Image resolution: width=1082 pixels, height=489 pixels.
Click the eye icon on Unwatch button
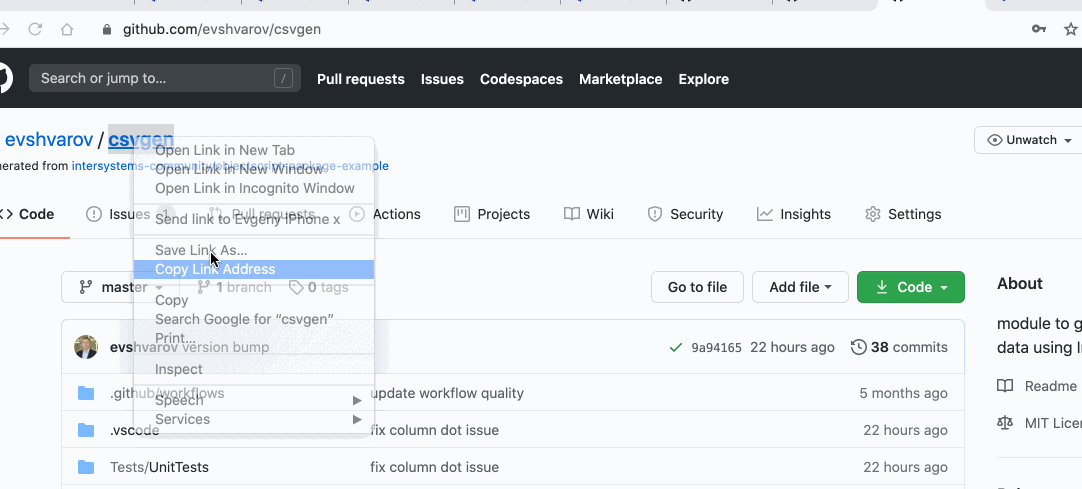coord(994,140)
